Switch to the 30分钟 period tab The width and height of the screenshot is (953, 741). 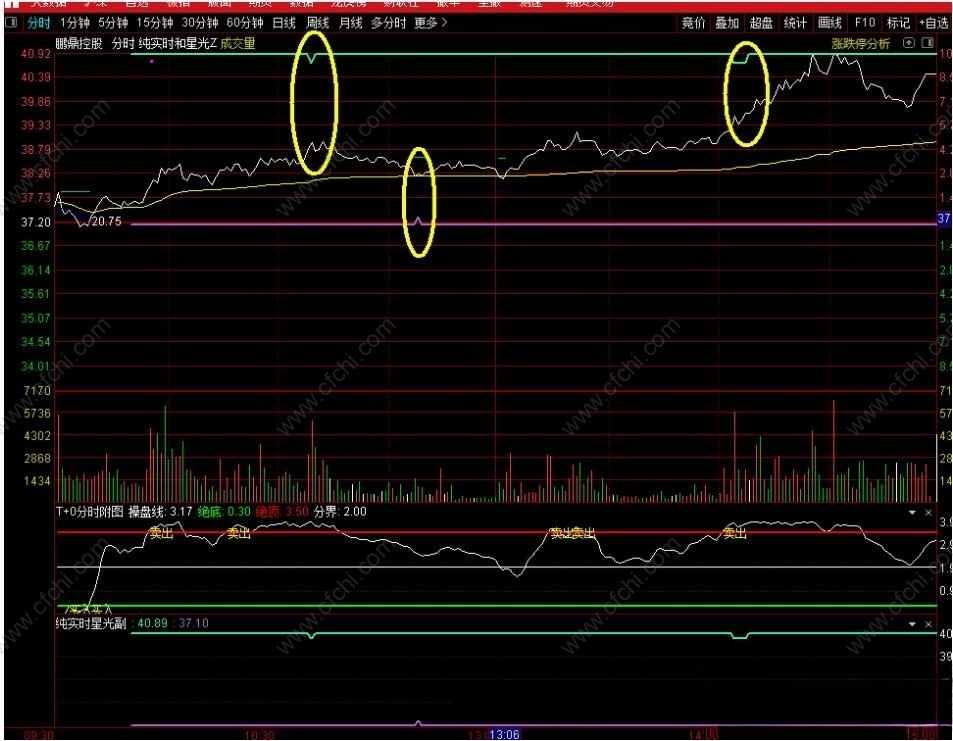tap(199, 23)
